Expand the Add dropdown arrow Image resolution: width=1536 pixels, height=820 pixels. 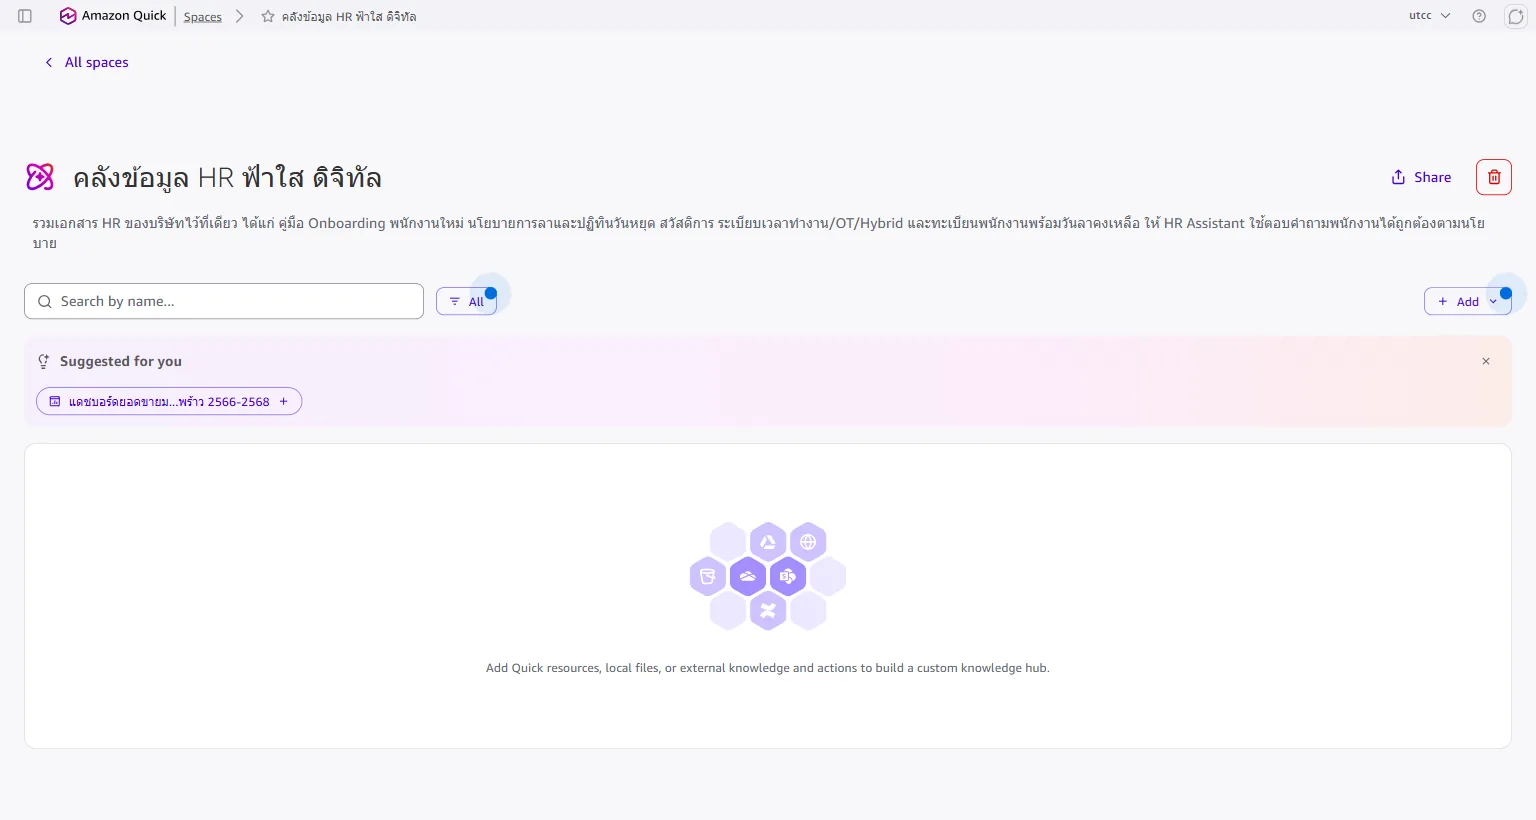click(1494, 301)
